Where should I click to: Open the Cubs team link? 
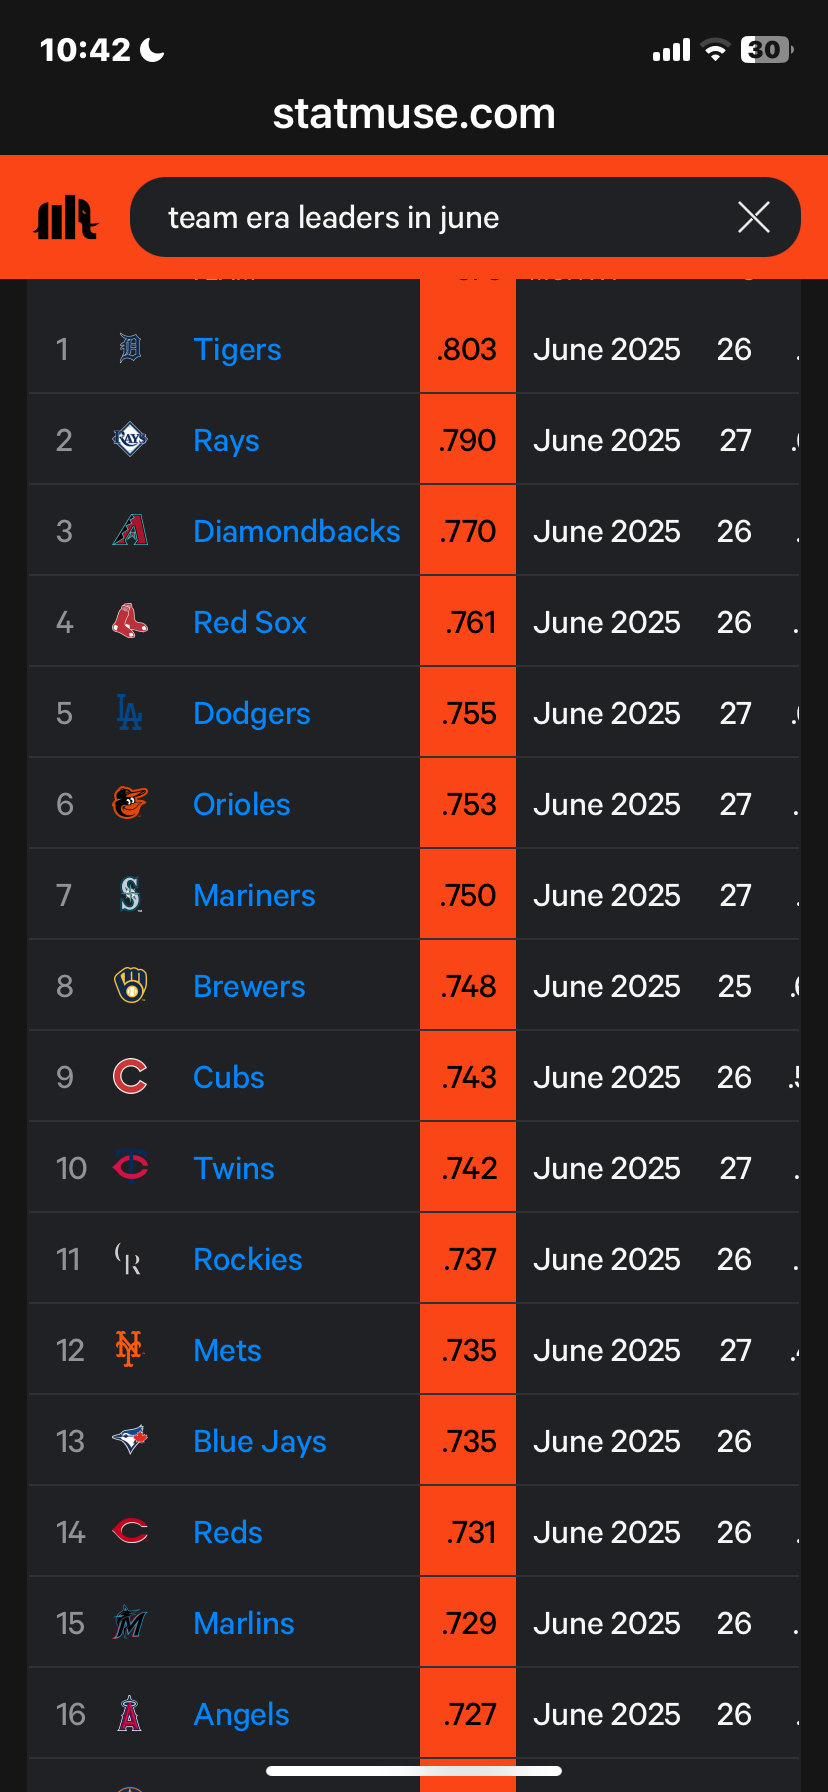[x=229, y=1077]
